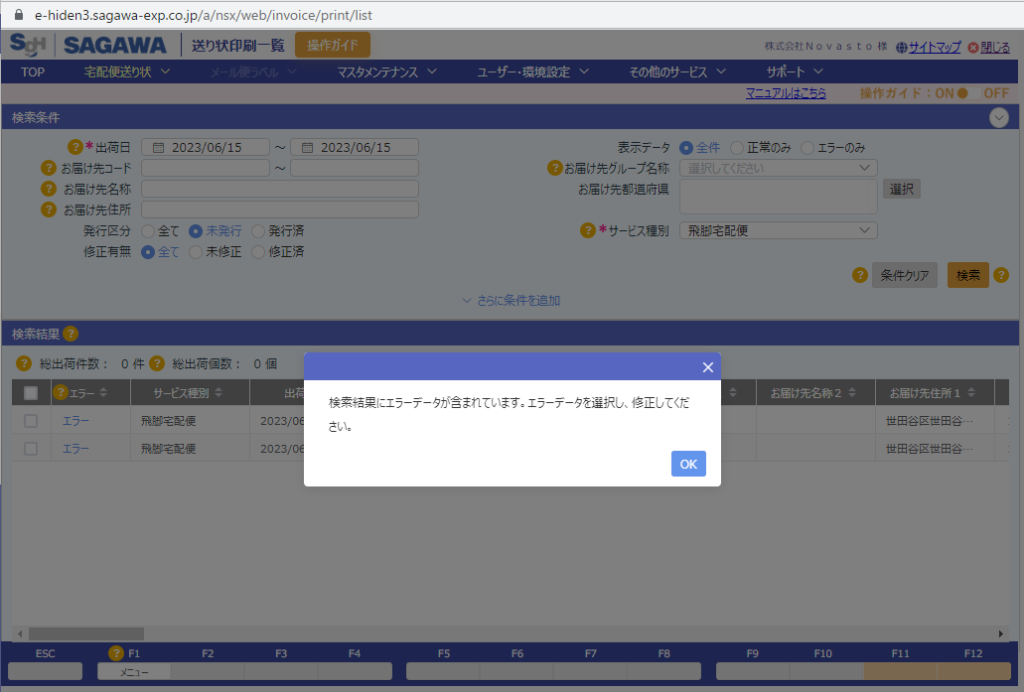The image size is (1024, 692).
Task: Open the マスタメンテナンス menu
Action: pos(387,72)
